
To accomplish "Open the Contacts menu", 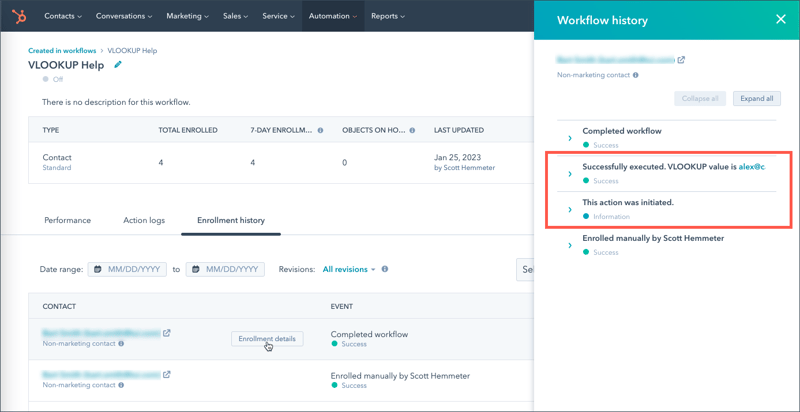I will (x=63, y=16).
